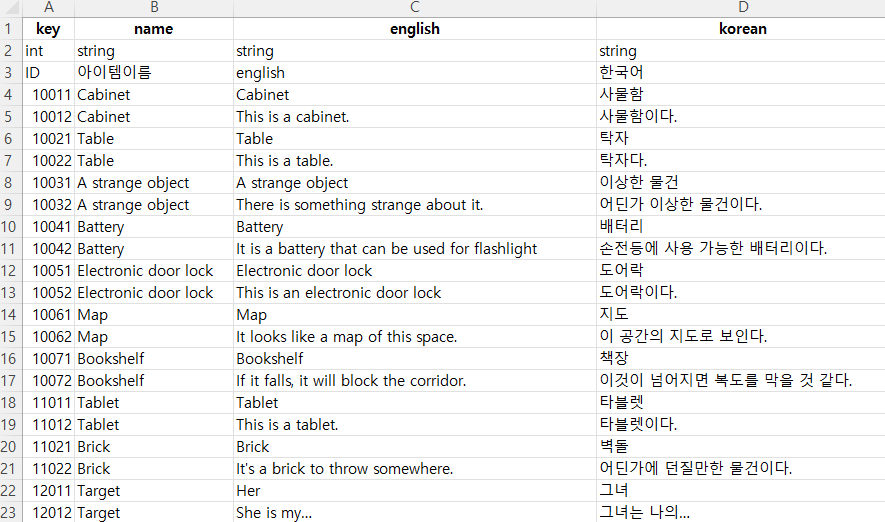Select the '그녀는 나의...' cell
The width and height of the screenshot is (885, 522).
tap(741, 513)
